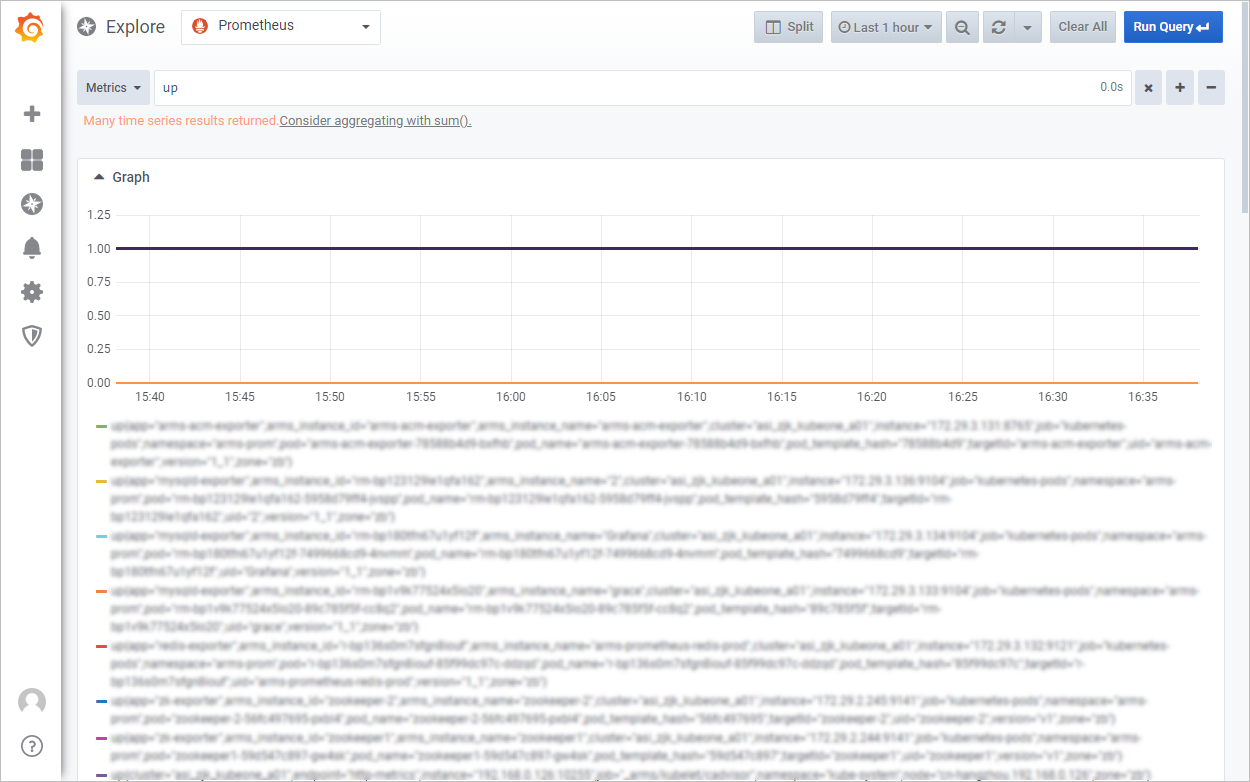Click the refresh query icon
This screenshot has width=1250, height=782.
[998, 27]
